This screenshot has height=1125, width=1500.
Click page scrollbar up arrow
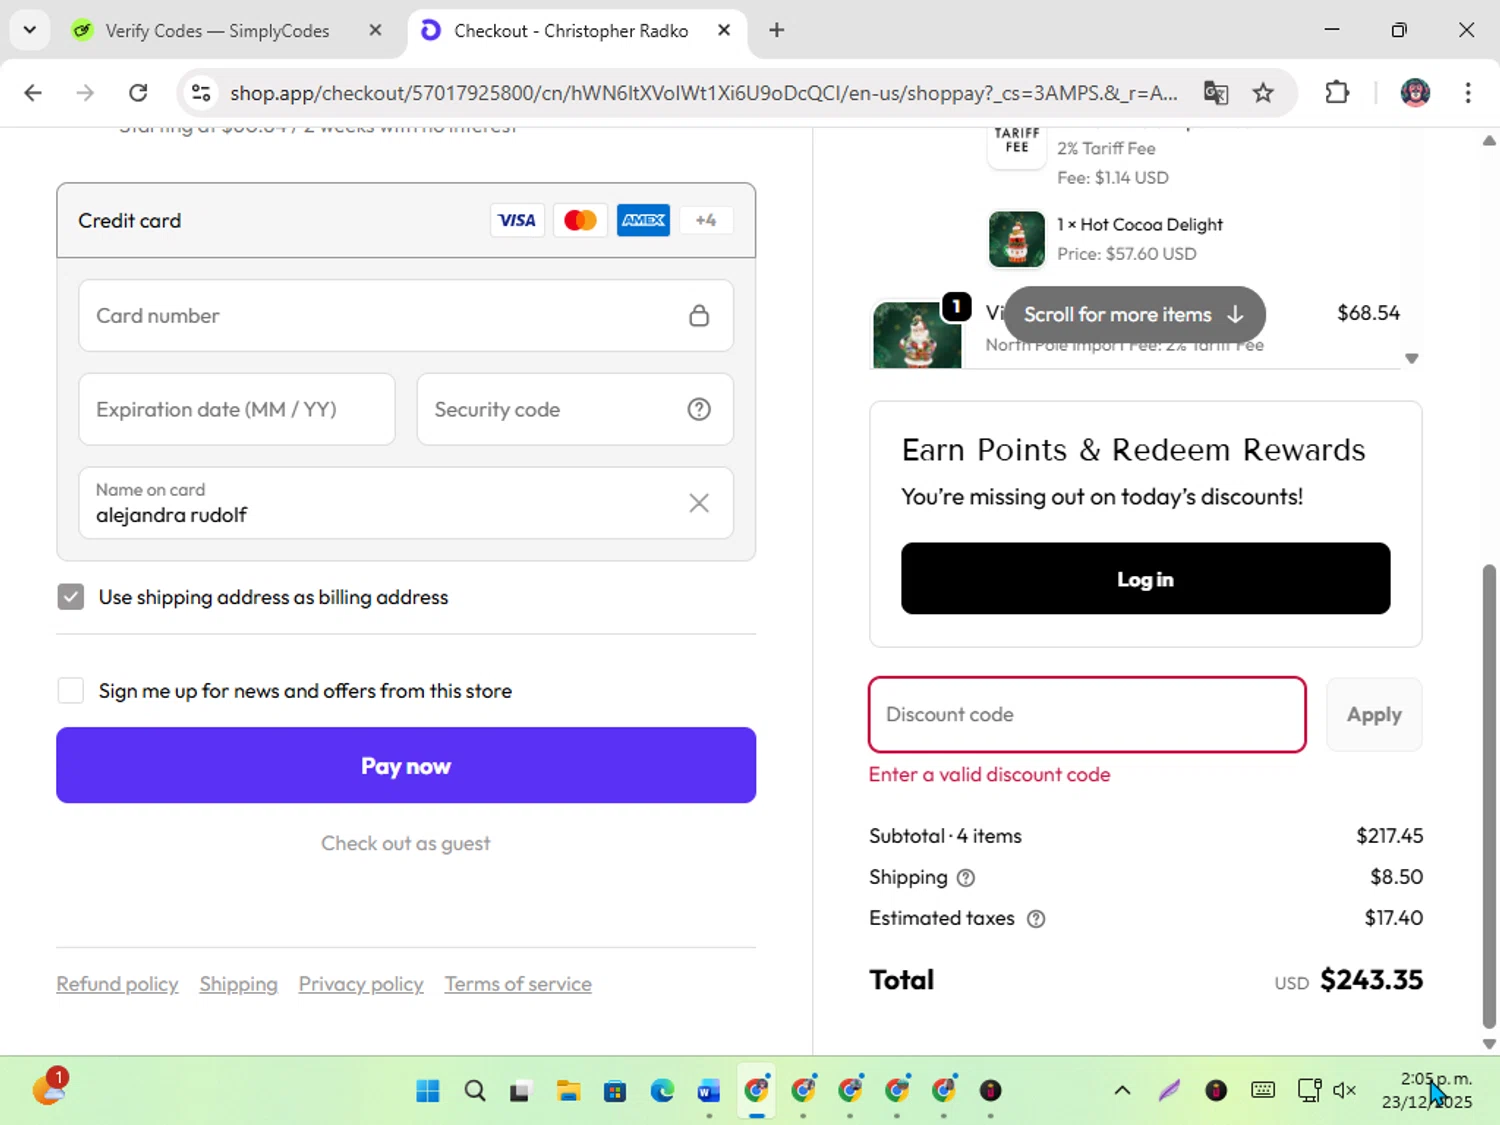point(1489,141)
